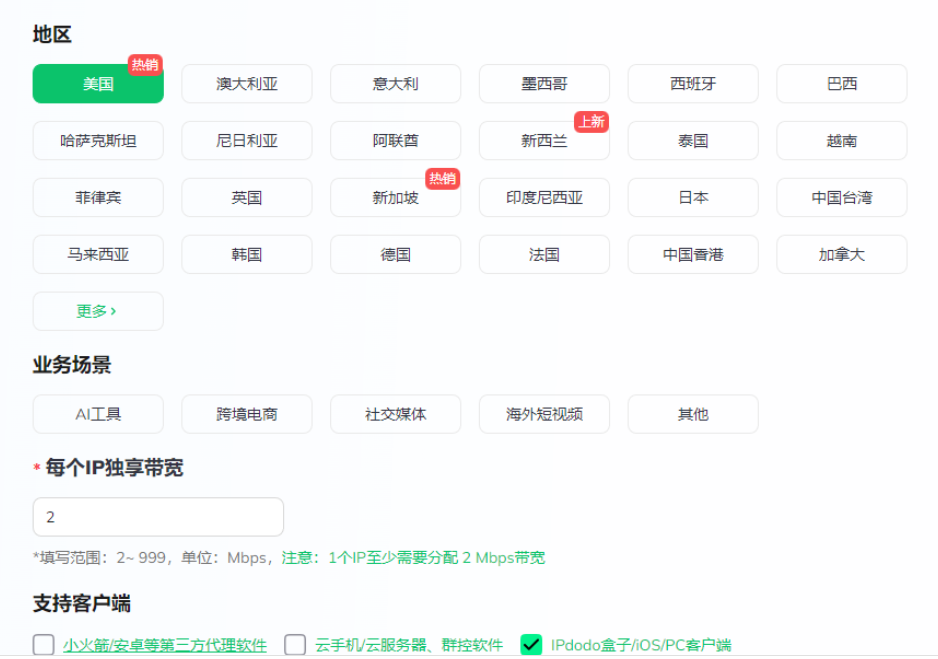Choose 德国 as region
This screenshot has height=659, width=938.
[395, 255]
